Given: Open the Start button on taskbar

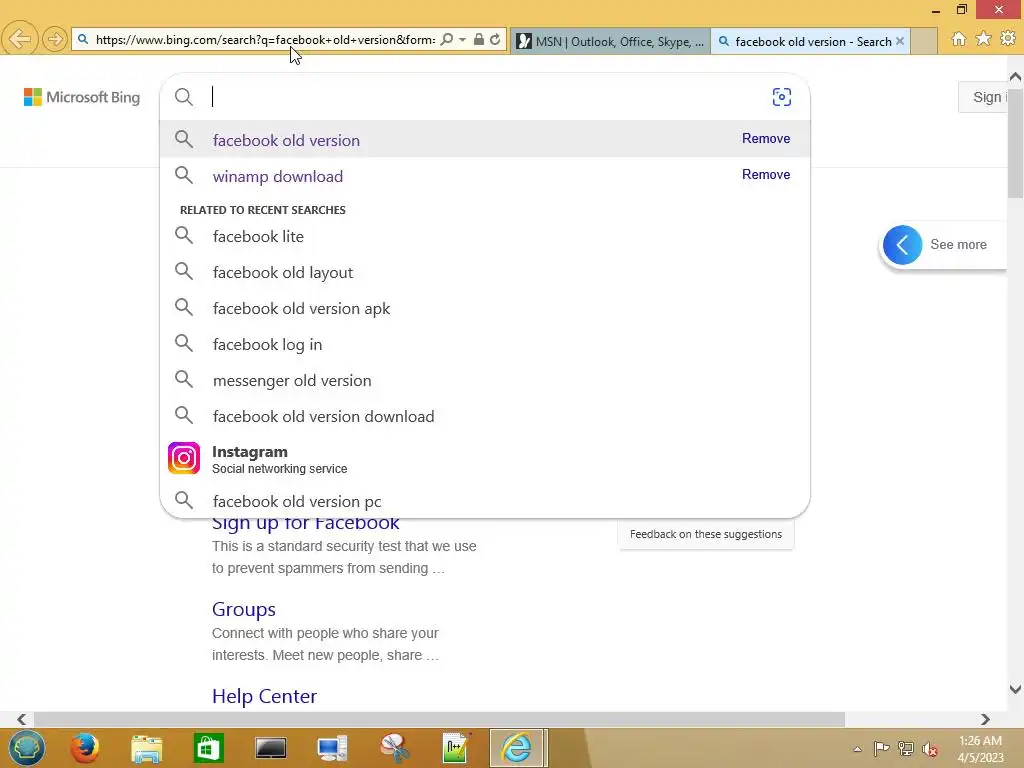Looking at the screenshot, I should [27, 748].
